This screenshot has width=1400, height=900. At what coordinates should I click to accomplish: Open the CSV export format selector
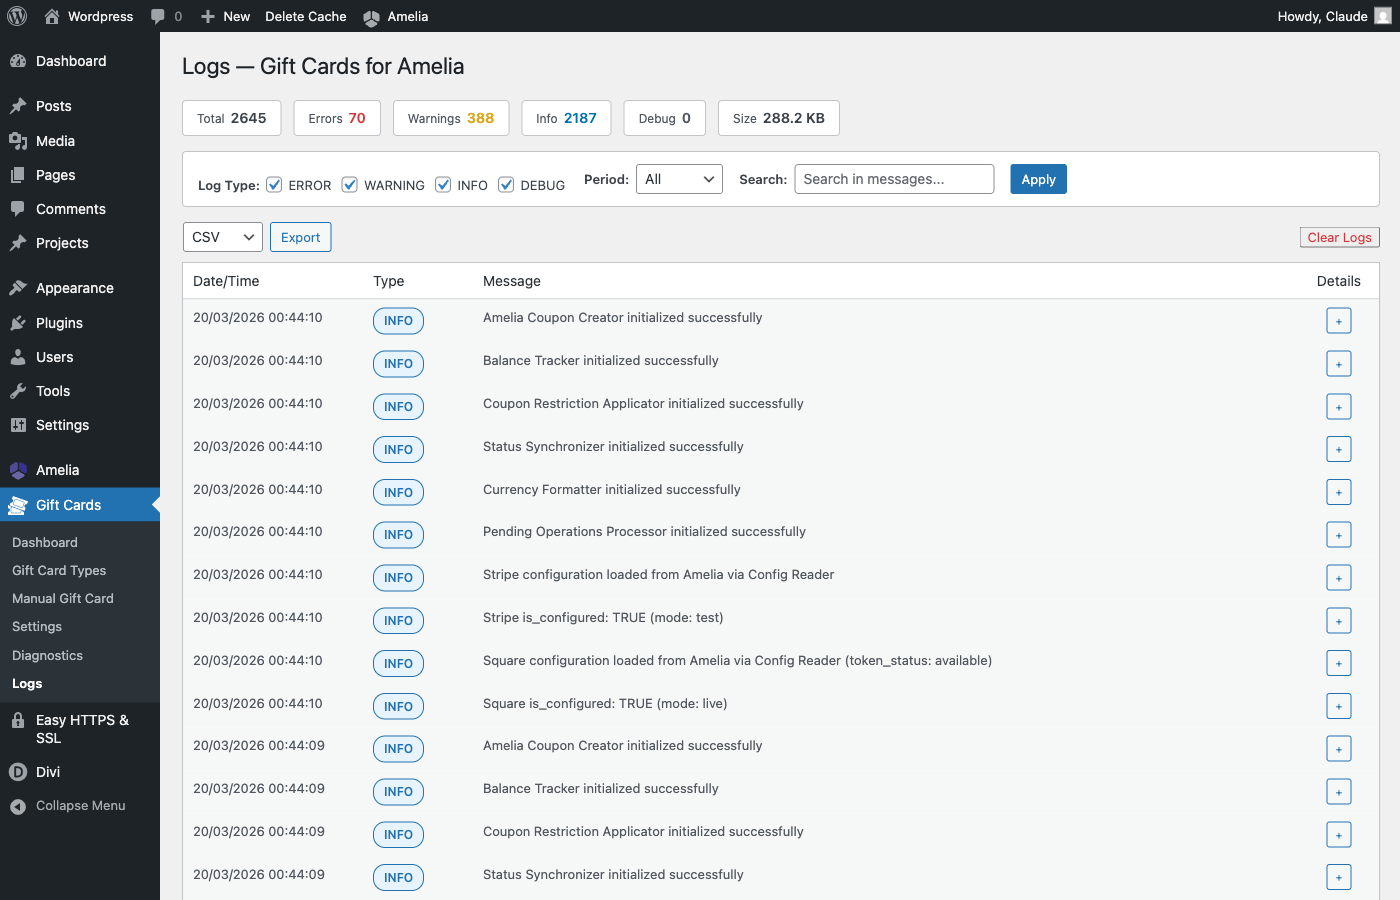pyautogui.click(x=222, y=237)
